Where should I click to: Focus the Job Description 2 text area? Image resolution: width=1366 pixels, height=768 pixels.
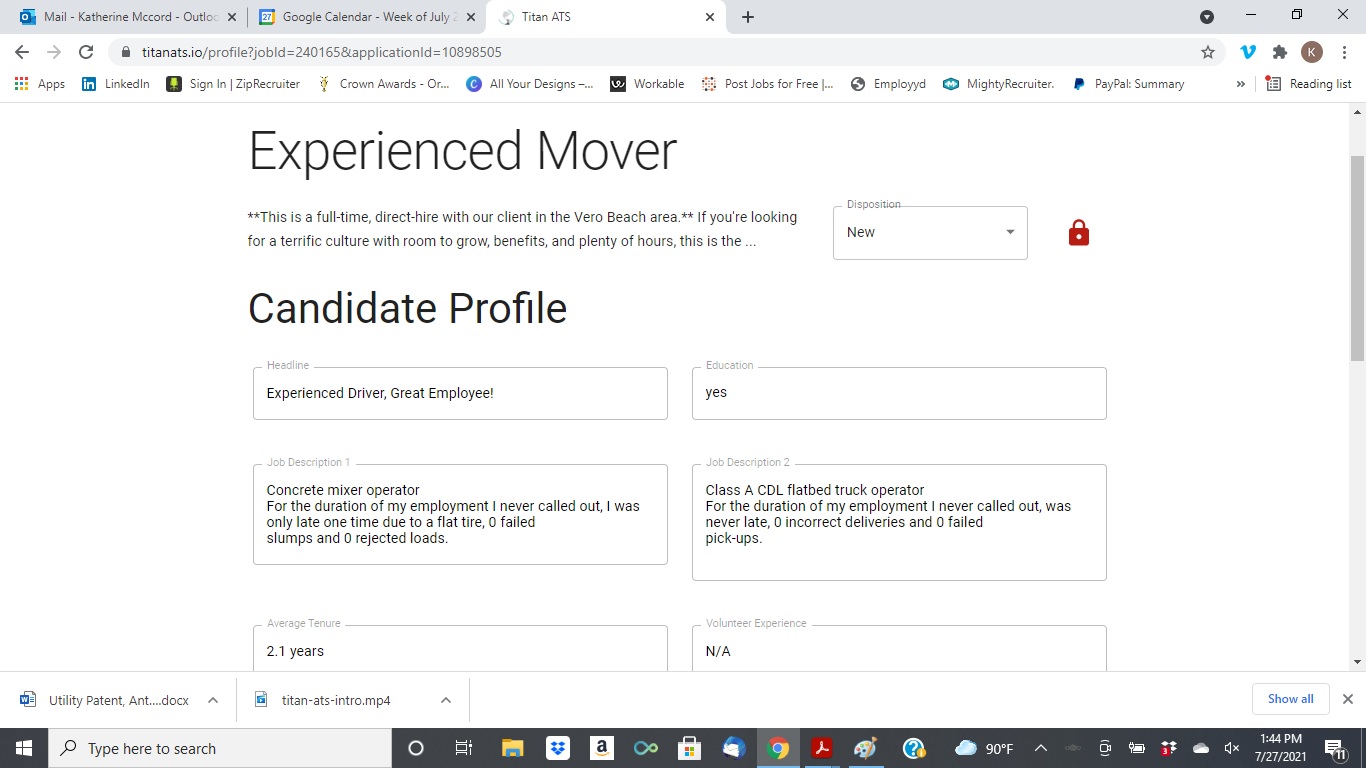[x=899, y=522]
